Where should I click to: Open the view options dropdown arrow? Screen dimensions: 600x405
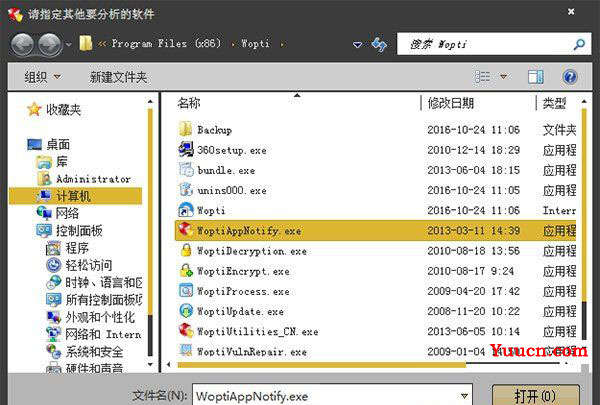pyautogui.click(x=504, y=77)
